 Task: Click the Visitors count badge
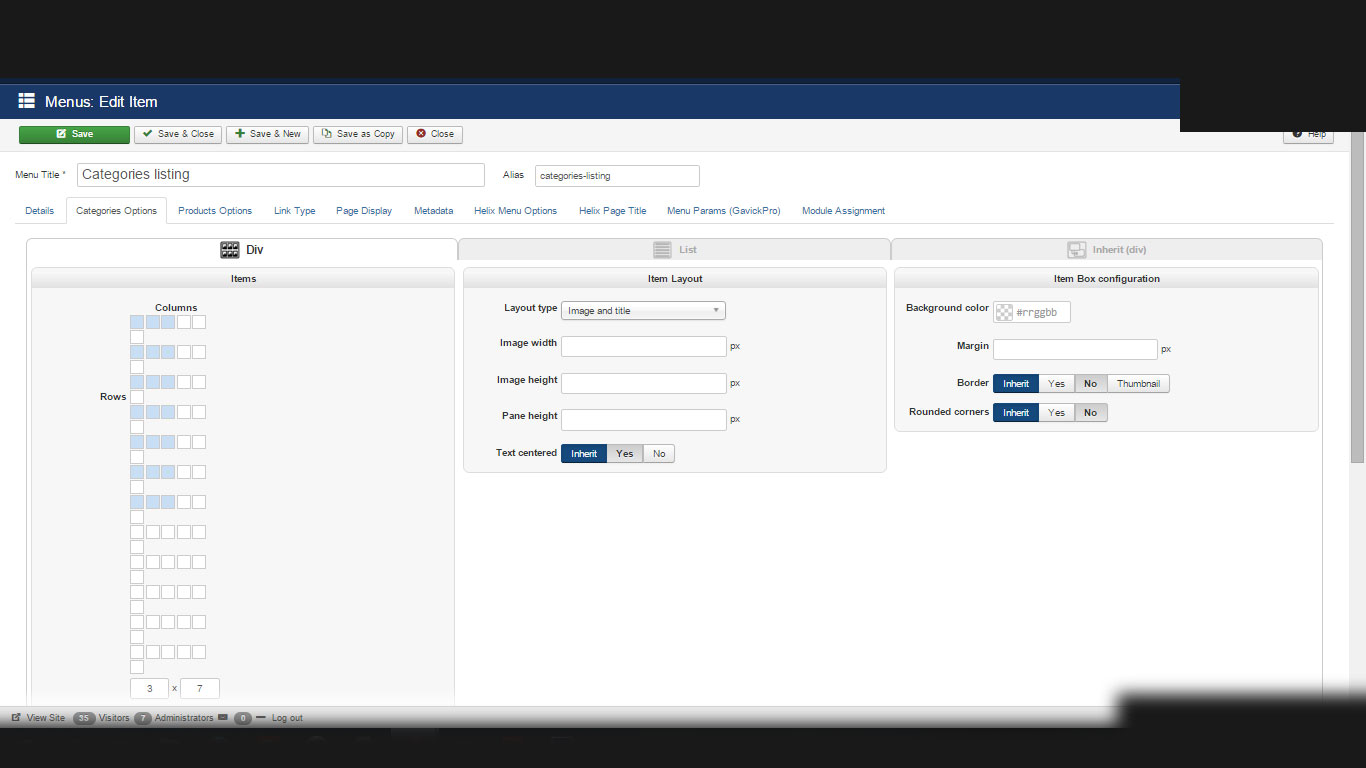coord(84,718)
